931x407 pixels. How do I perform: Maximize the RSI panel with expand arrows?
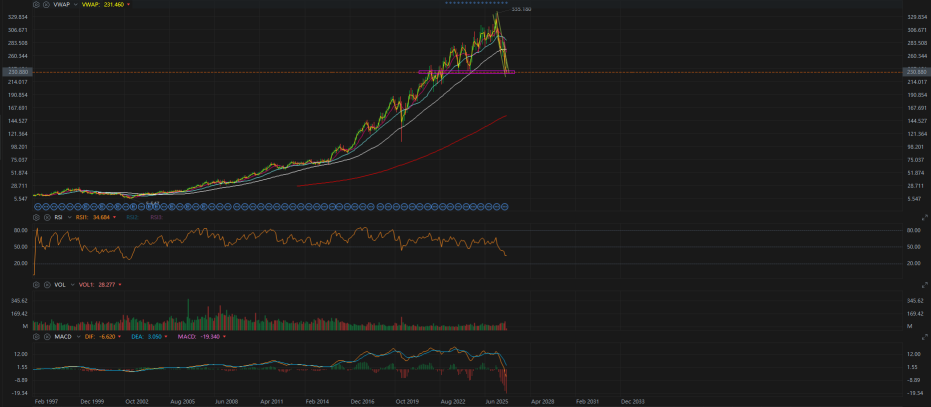[x=924, y=217]
